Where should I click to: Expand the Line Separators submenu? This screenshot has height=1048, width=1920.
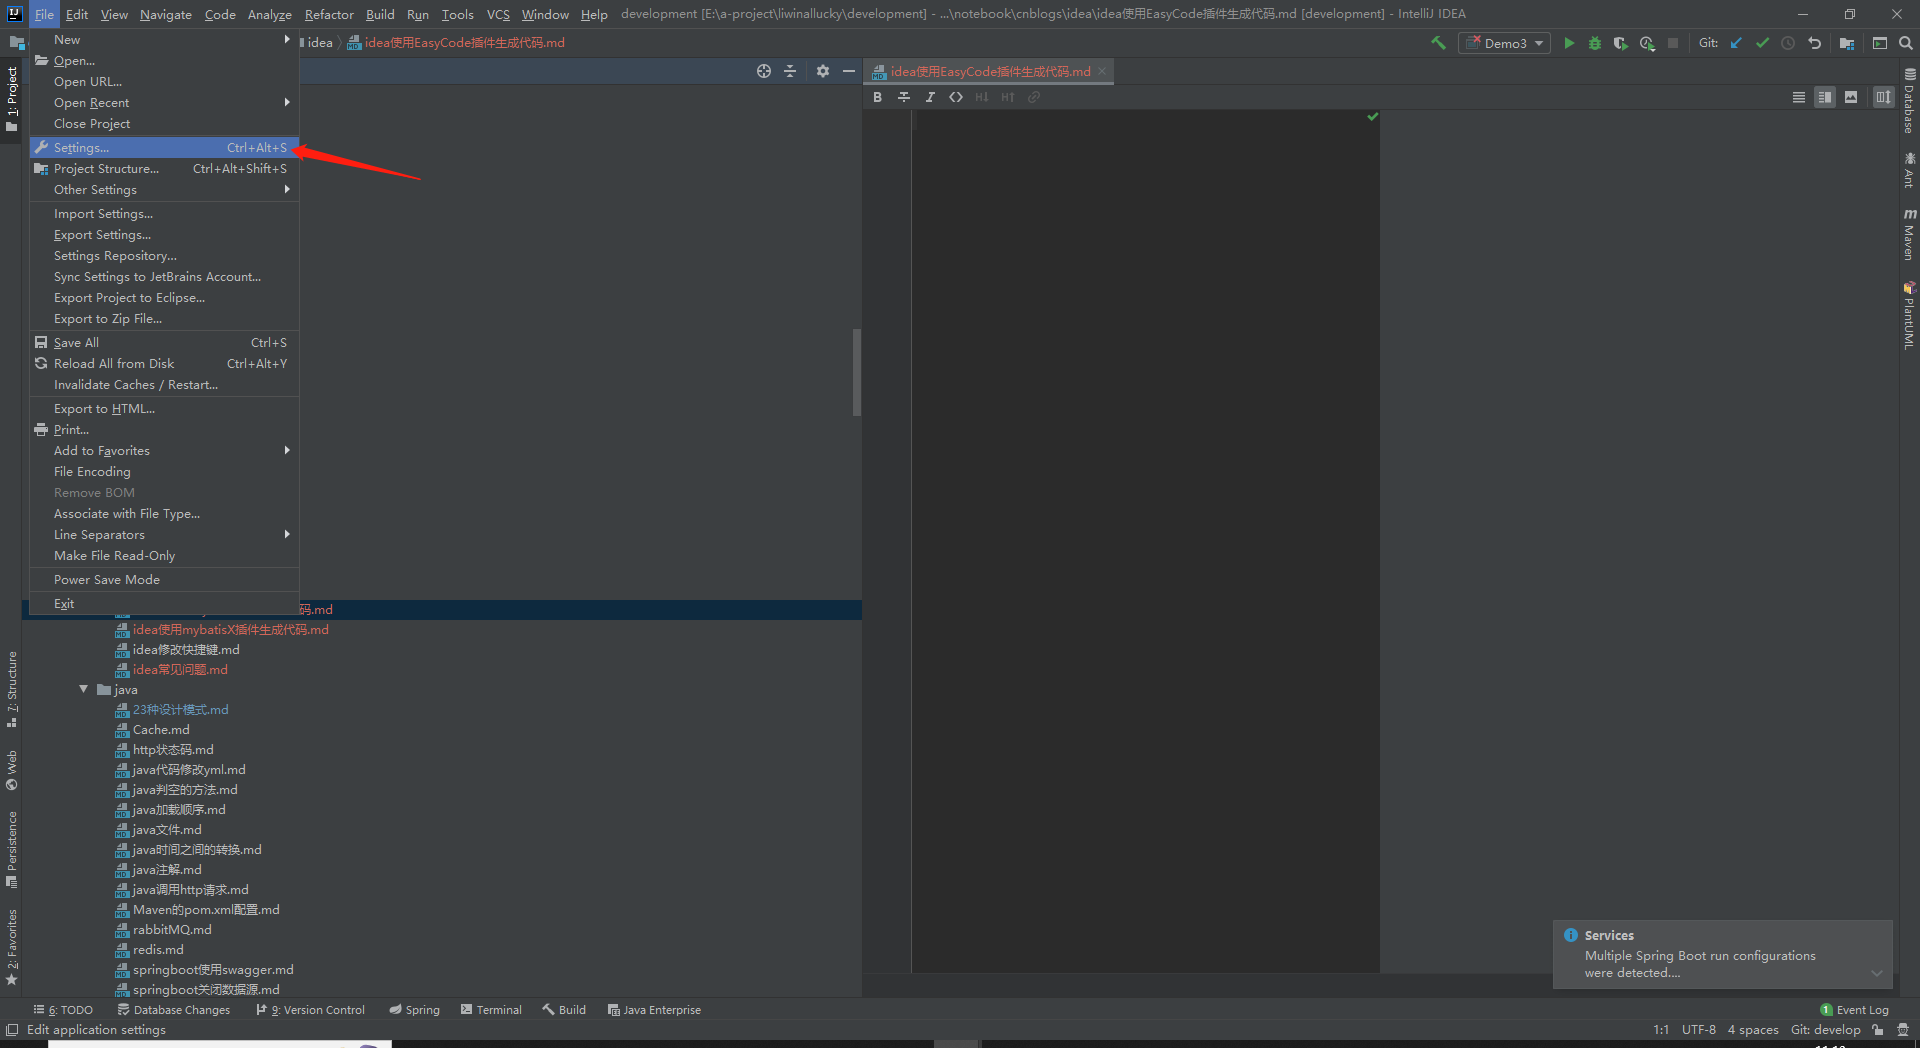(x=164, y=535)
